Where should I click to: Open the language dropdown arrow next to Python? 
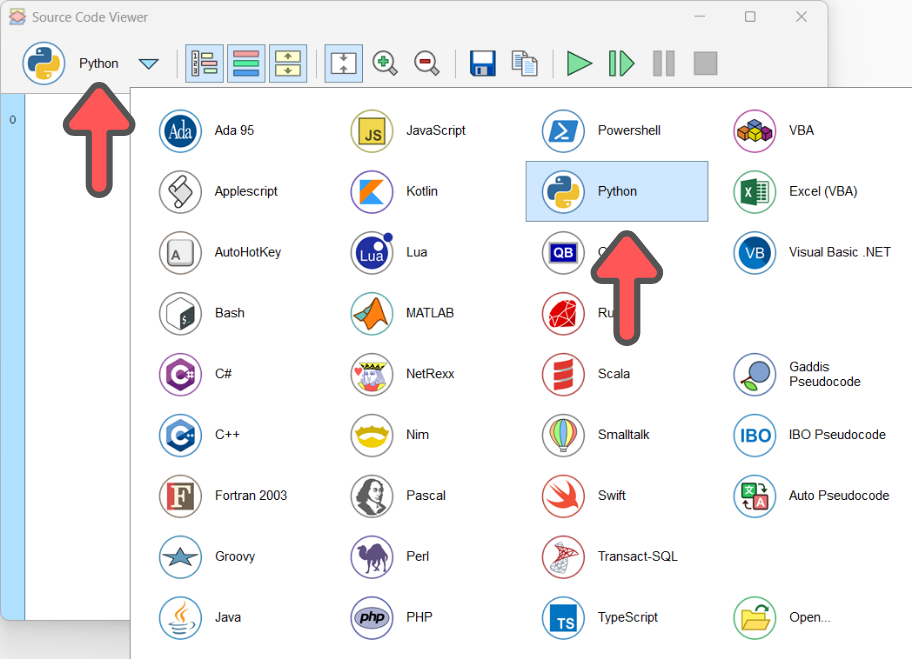[x=149, y=63]
